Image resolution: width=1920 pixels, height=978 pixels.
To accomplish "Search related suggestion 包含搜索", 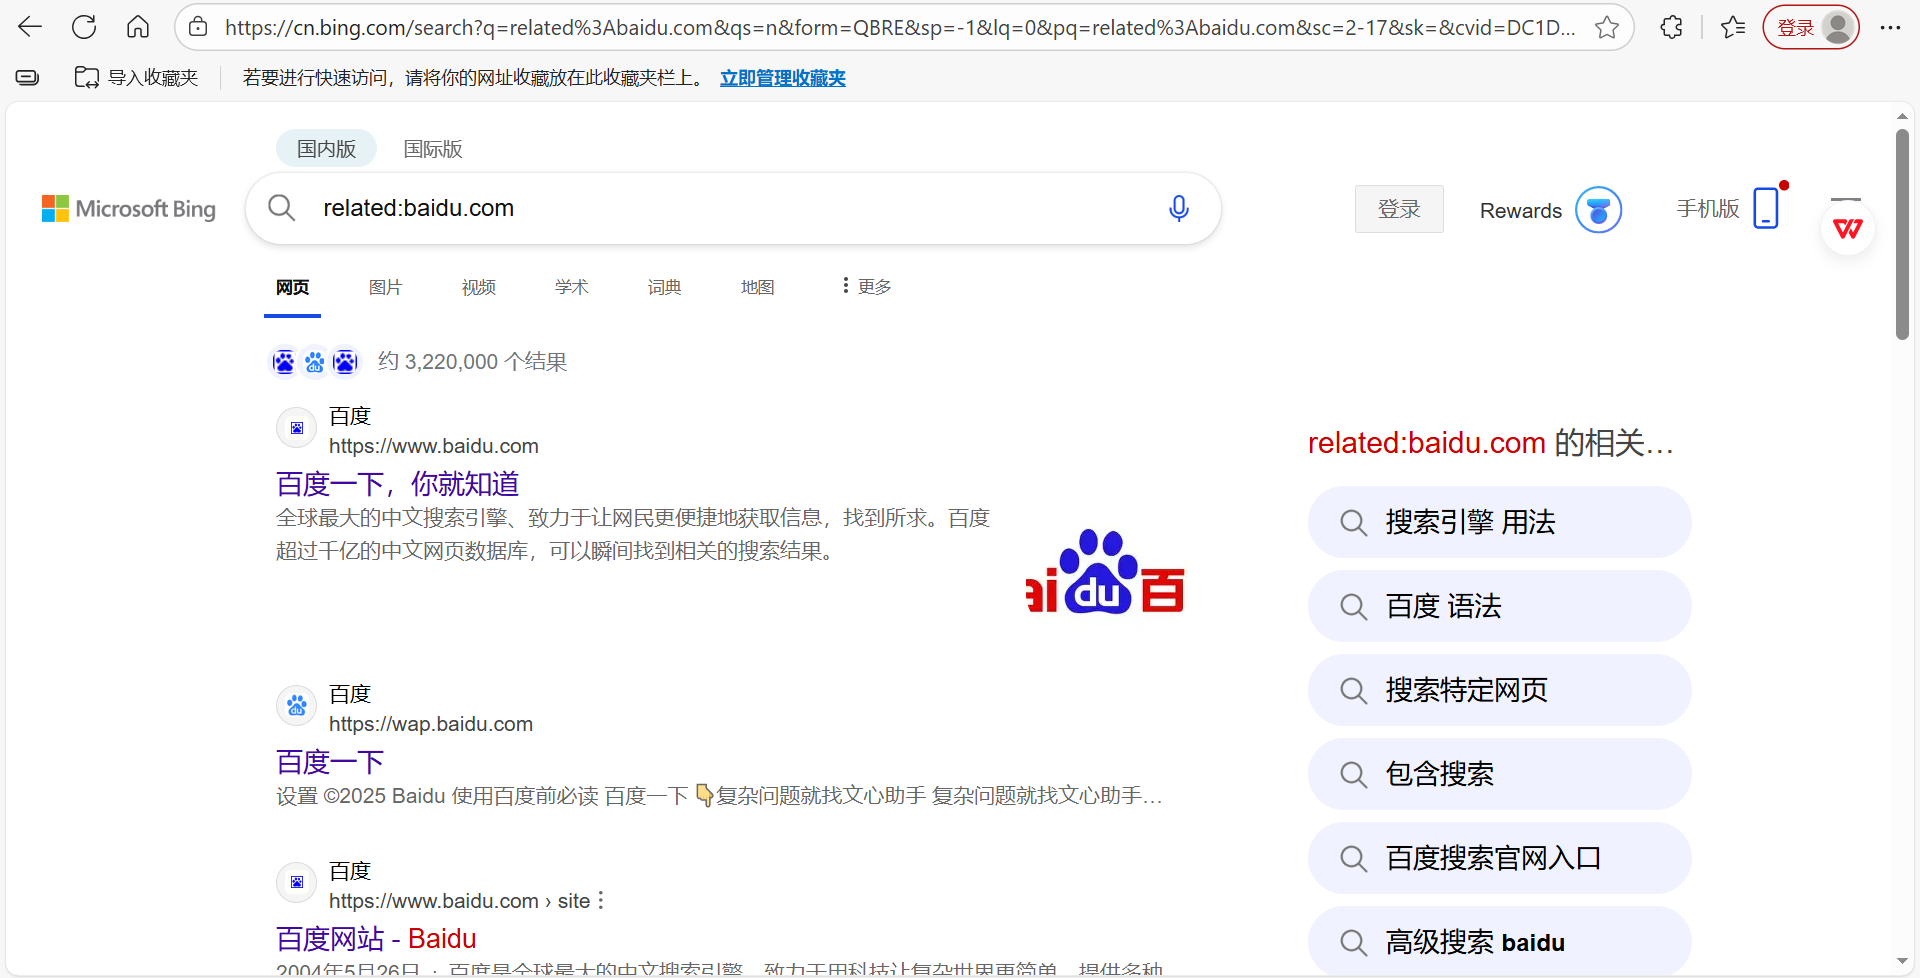I will point(1499,774).
